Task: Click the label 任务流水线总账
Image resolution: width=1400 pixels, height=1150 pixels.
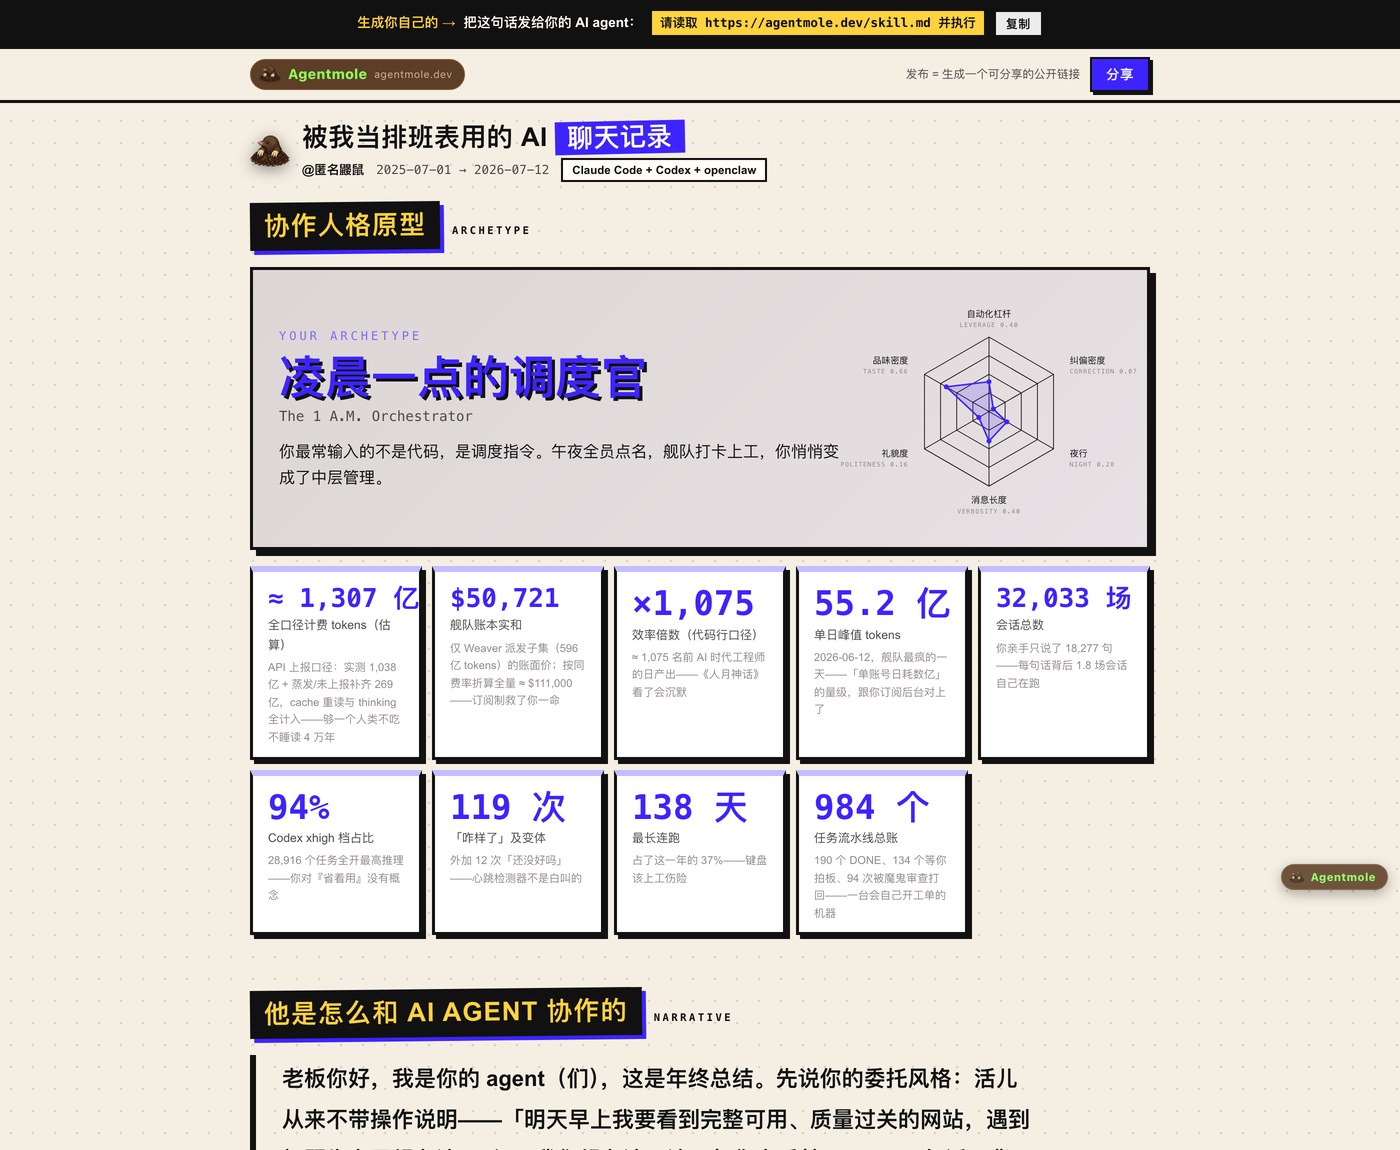Action: click(x=856, y=838)
